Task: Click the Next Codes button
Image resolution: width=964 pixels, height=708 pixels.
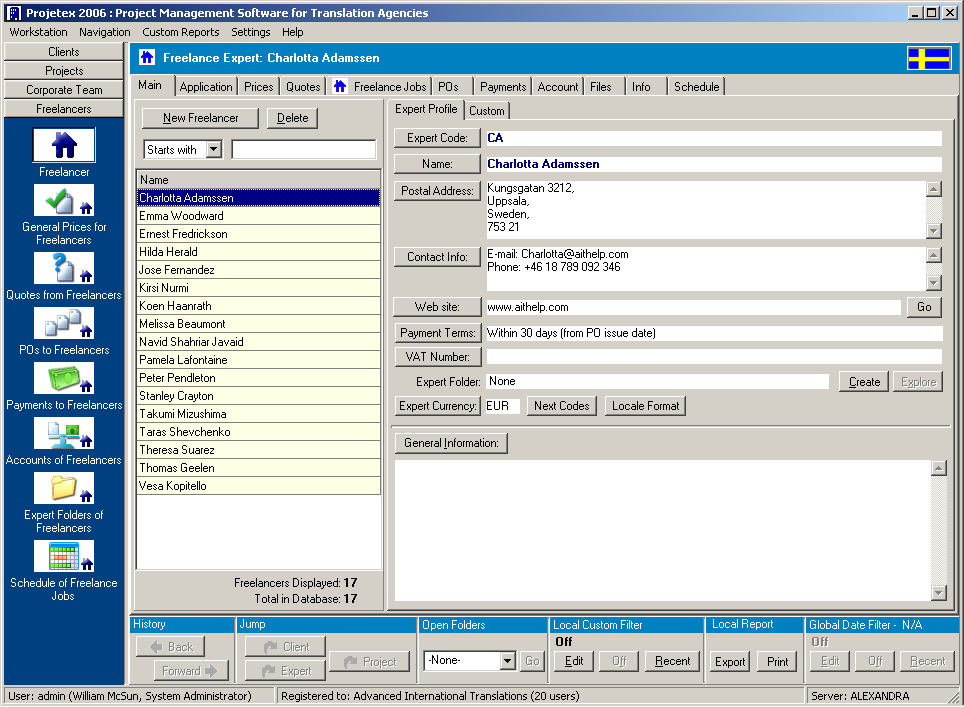Action: tap(561, 406)
